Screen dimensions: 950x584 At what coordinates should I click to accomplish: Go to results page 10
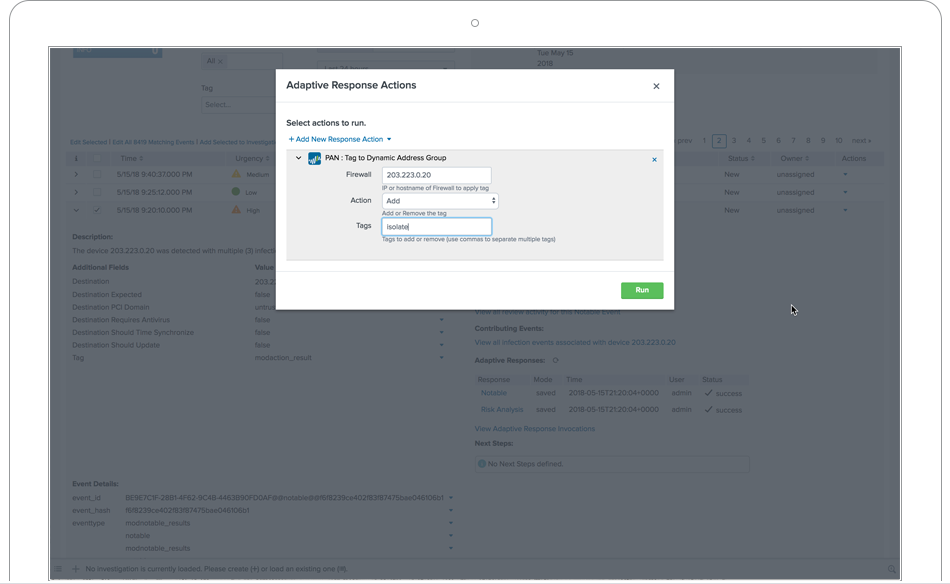tap(839, 141)
